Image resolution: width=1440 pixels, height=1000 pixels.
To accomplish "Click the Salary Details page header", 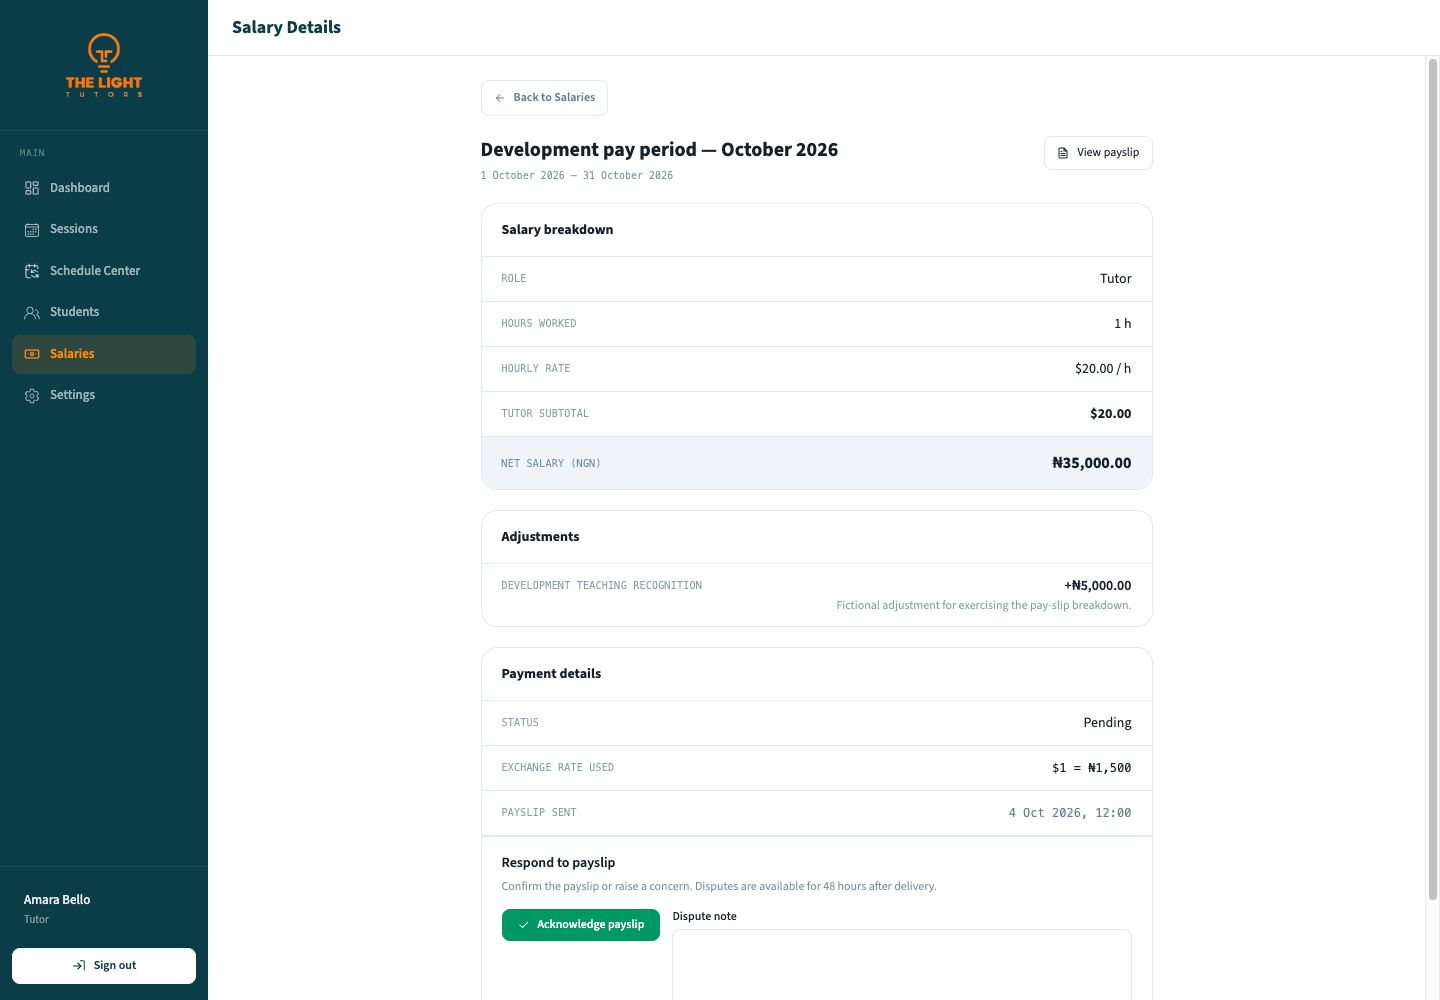I will pyautogui.click(x=287, y=28).
